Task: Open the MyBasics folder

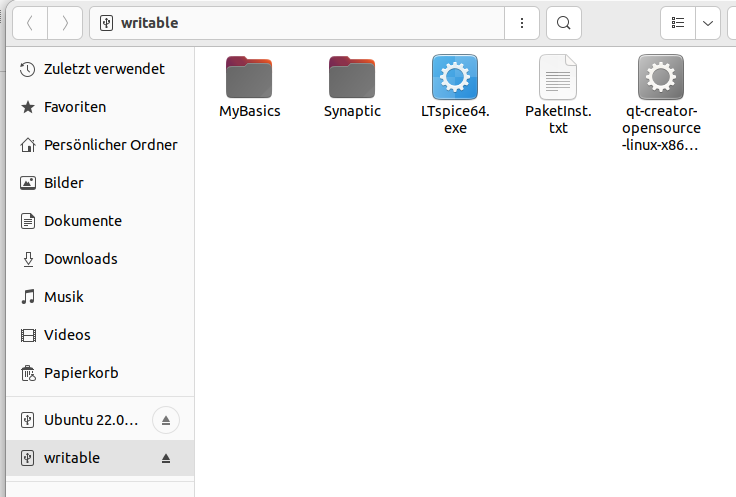Action: 249,77
